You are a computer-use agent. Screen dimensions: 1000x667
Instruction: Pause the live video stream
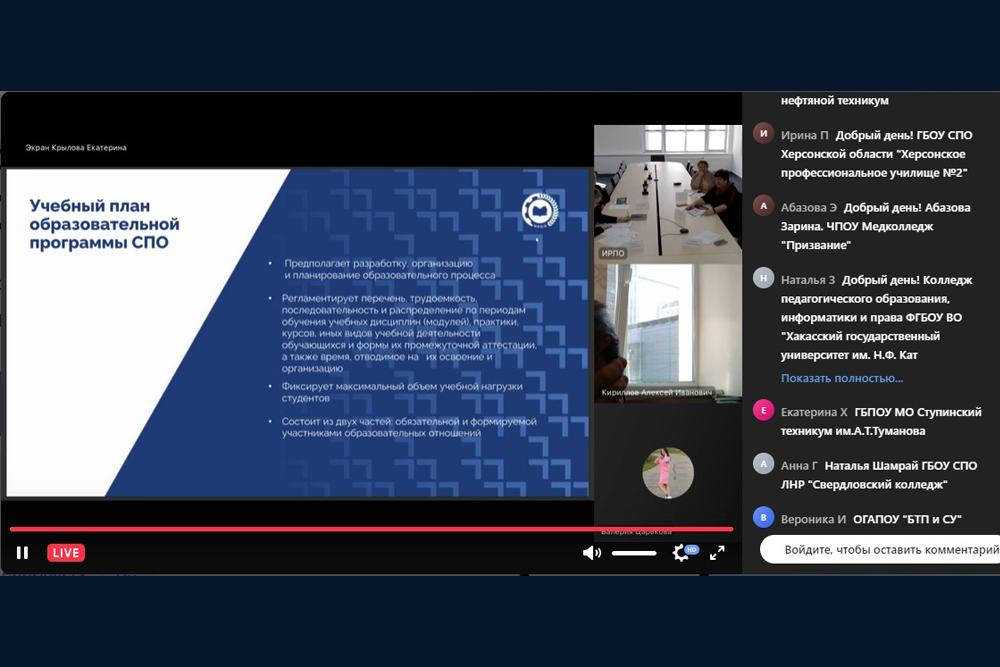(22, 553)
